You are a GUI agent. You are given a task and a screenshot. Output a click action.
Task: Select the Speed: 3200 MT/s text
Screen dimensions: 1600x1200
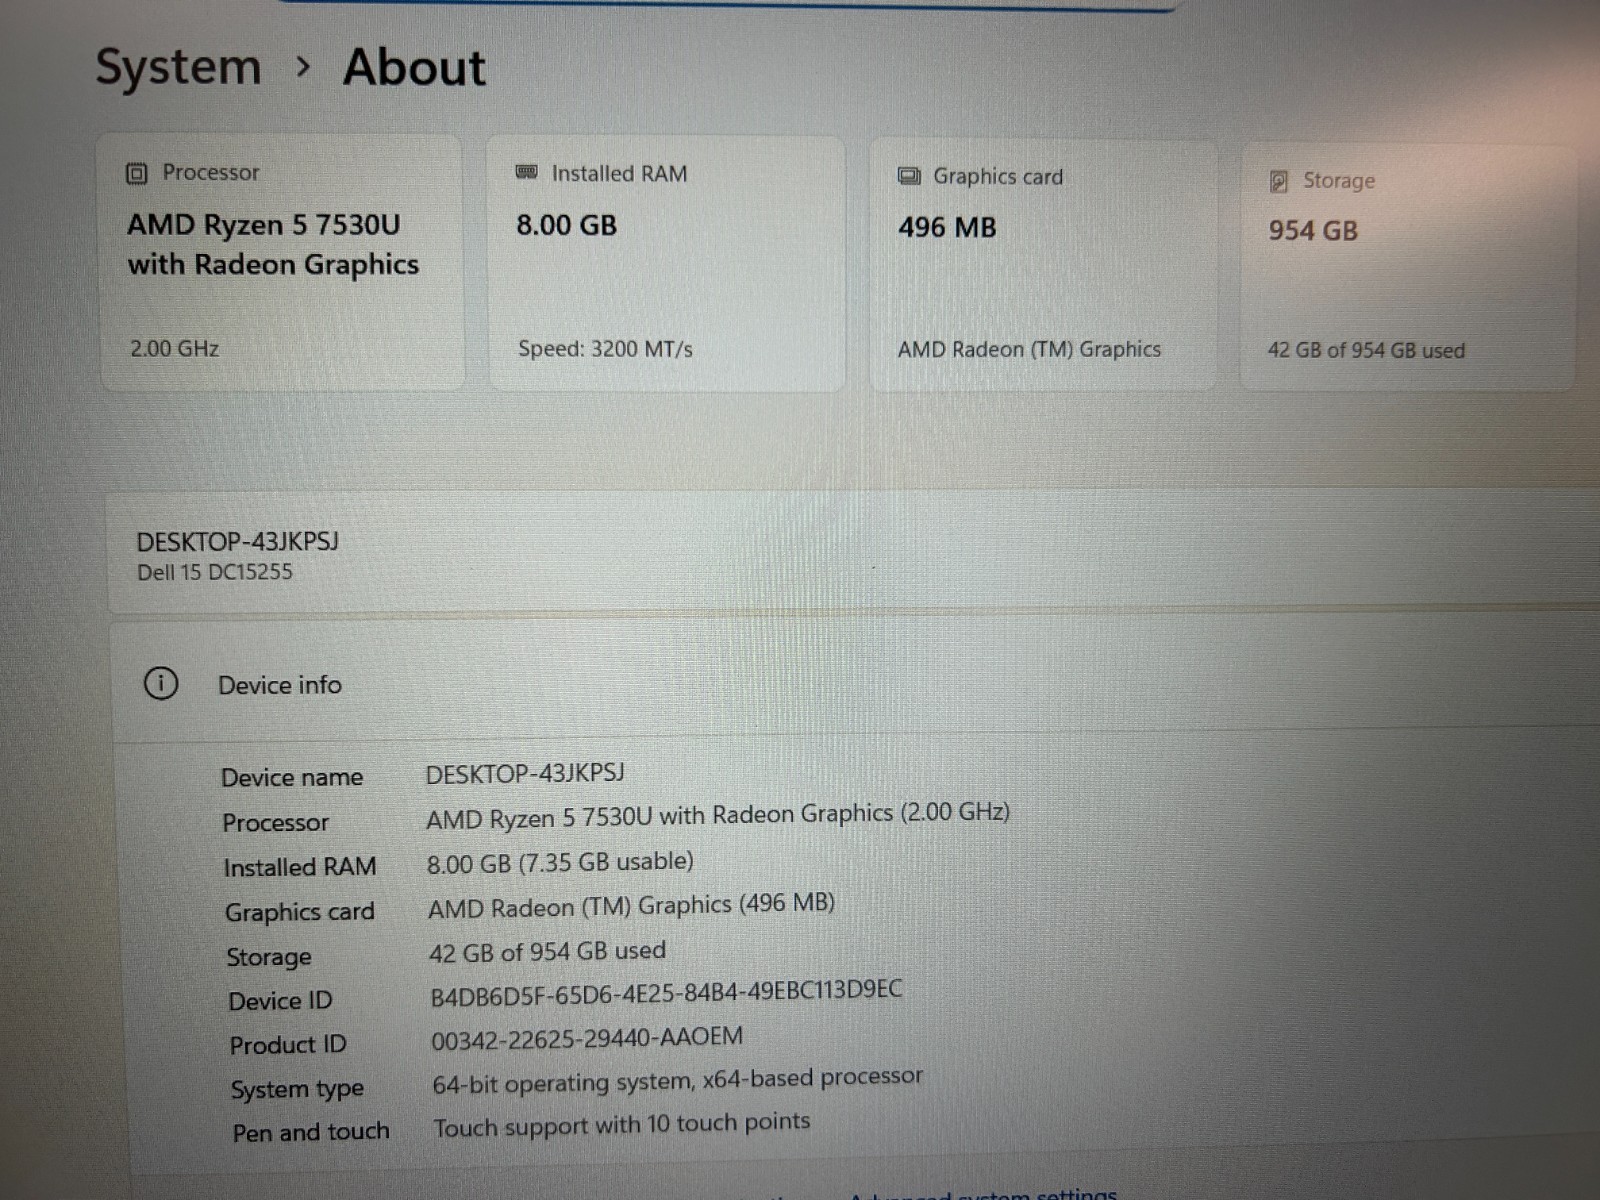(605, 349)
